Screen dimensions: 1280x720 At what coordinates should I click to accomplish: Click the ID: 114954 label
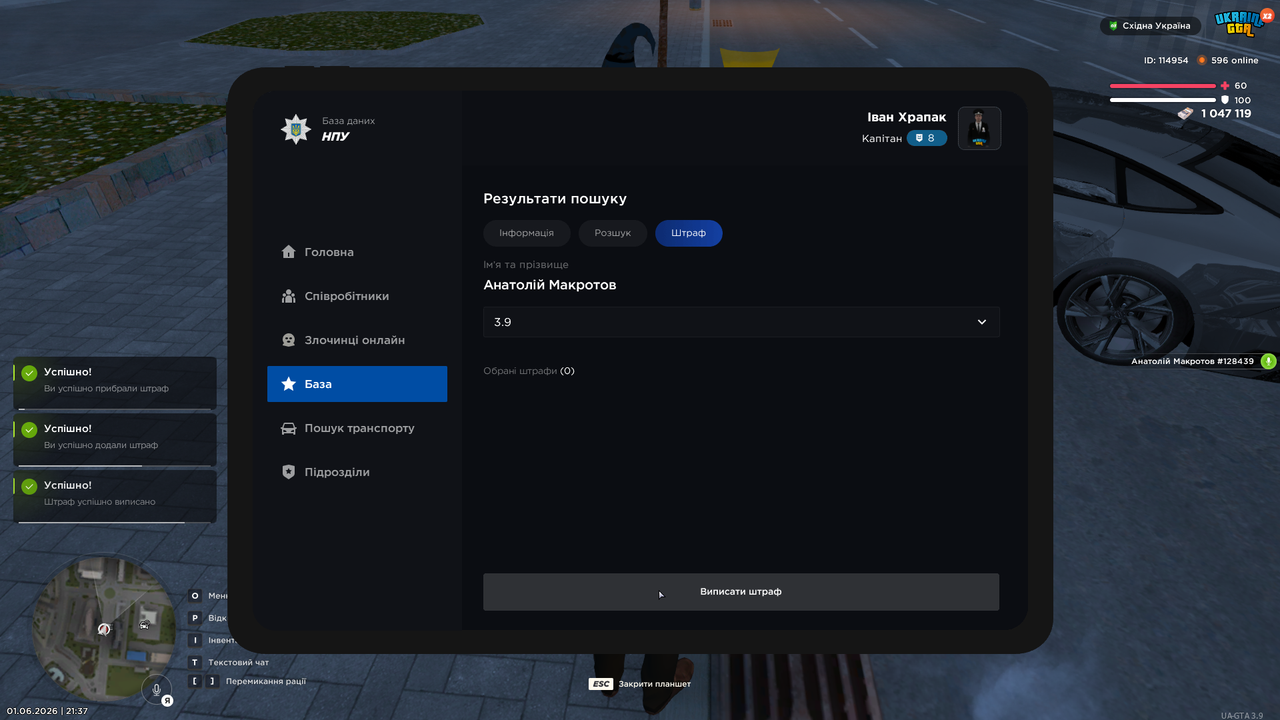pos(1166,60)
